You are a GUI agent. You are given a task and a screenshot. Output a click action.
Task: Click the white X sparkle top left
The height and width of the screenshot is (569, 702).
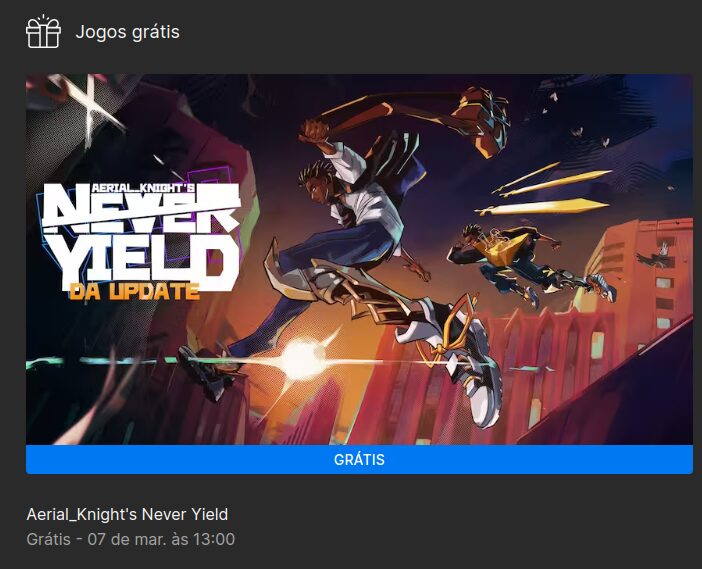[x=90, y=105]
